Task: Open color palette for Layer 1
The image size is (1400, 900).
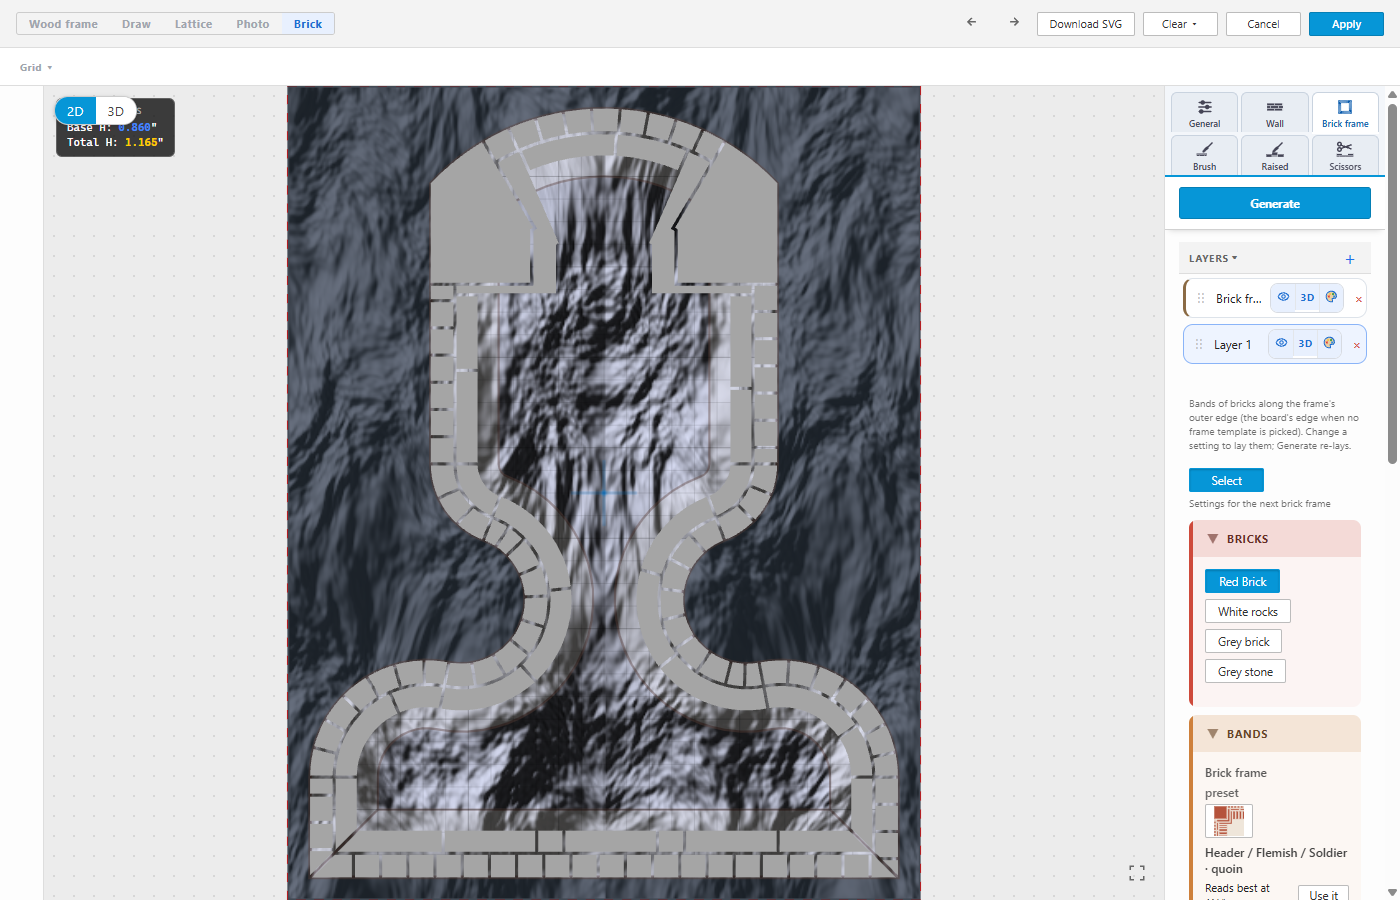Action: [1329, 343]
